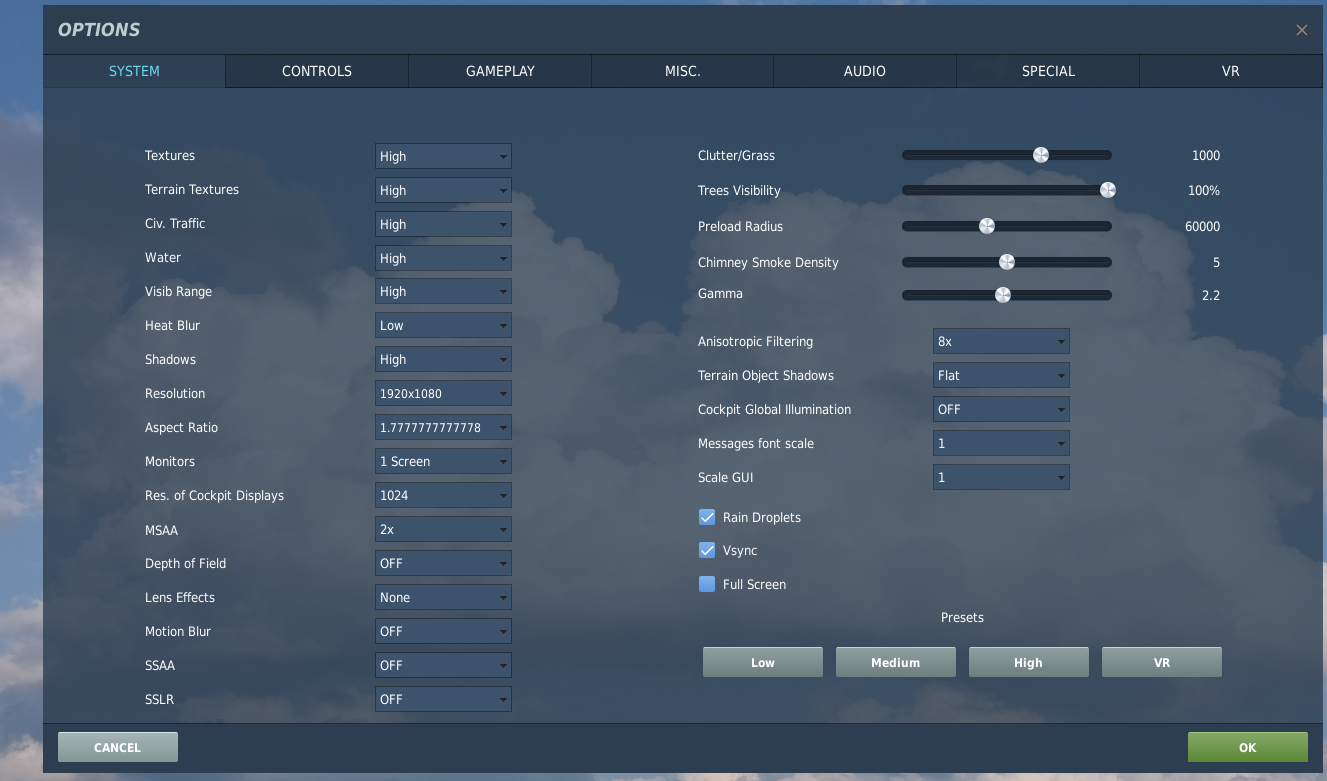Change the Water quality dropdown
The width and height of the screenshot is (1327, 781).
click(x=443, y=258)
